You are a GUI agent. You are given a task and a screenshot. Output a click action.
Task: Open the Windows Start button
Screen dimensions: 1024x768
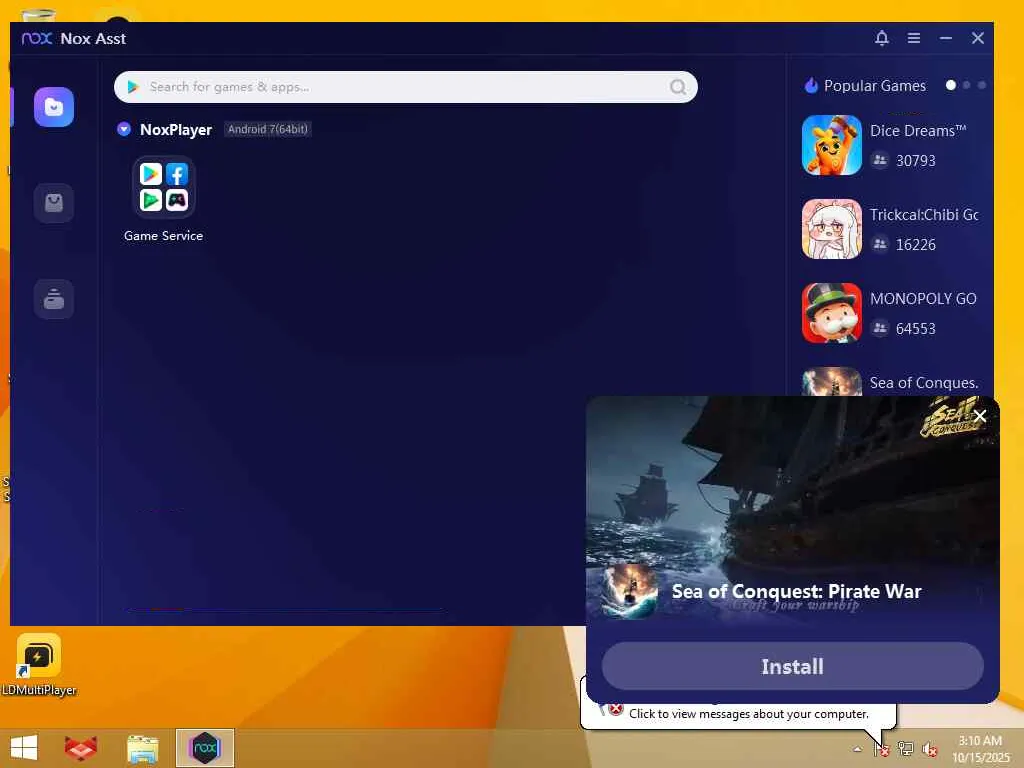tap(24, 748)
